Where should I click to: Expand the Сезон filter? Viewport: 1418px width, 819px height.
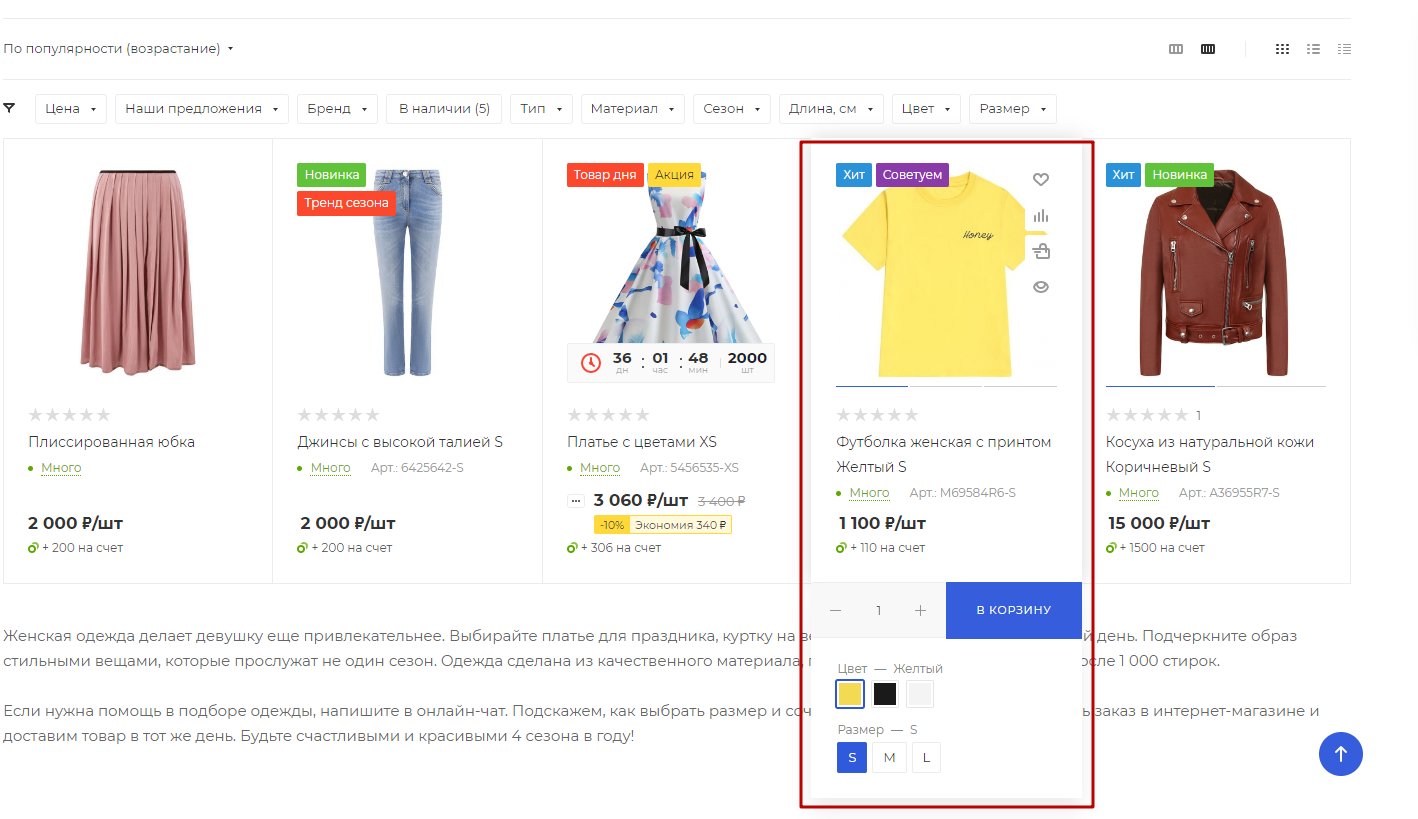[x=732, y=109]
